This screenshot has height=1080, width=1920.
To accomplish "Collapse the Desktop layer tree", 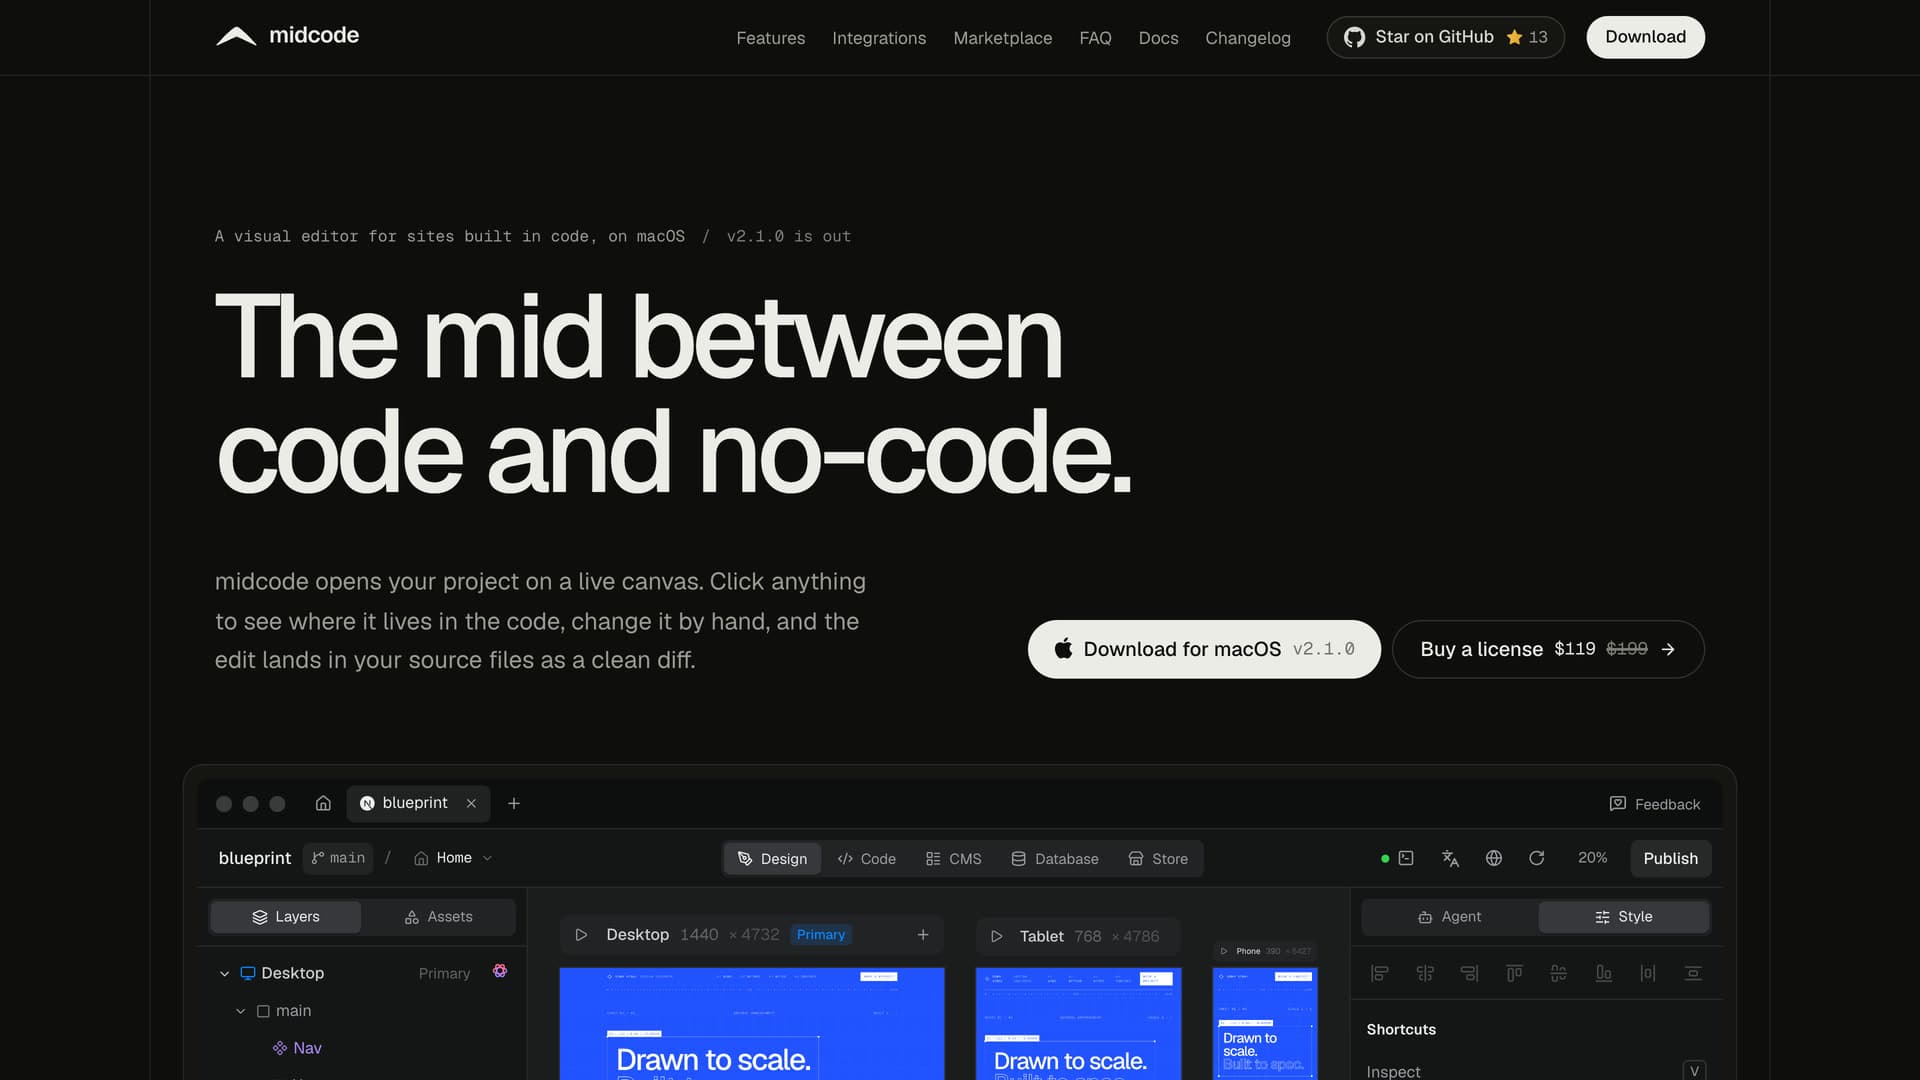I will (224, 973).
